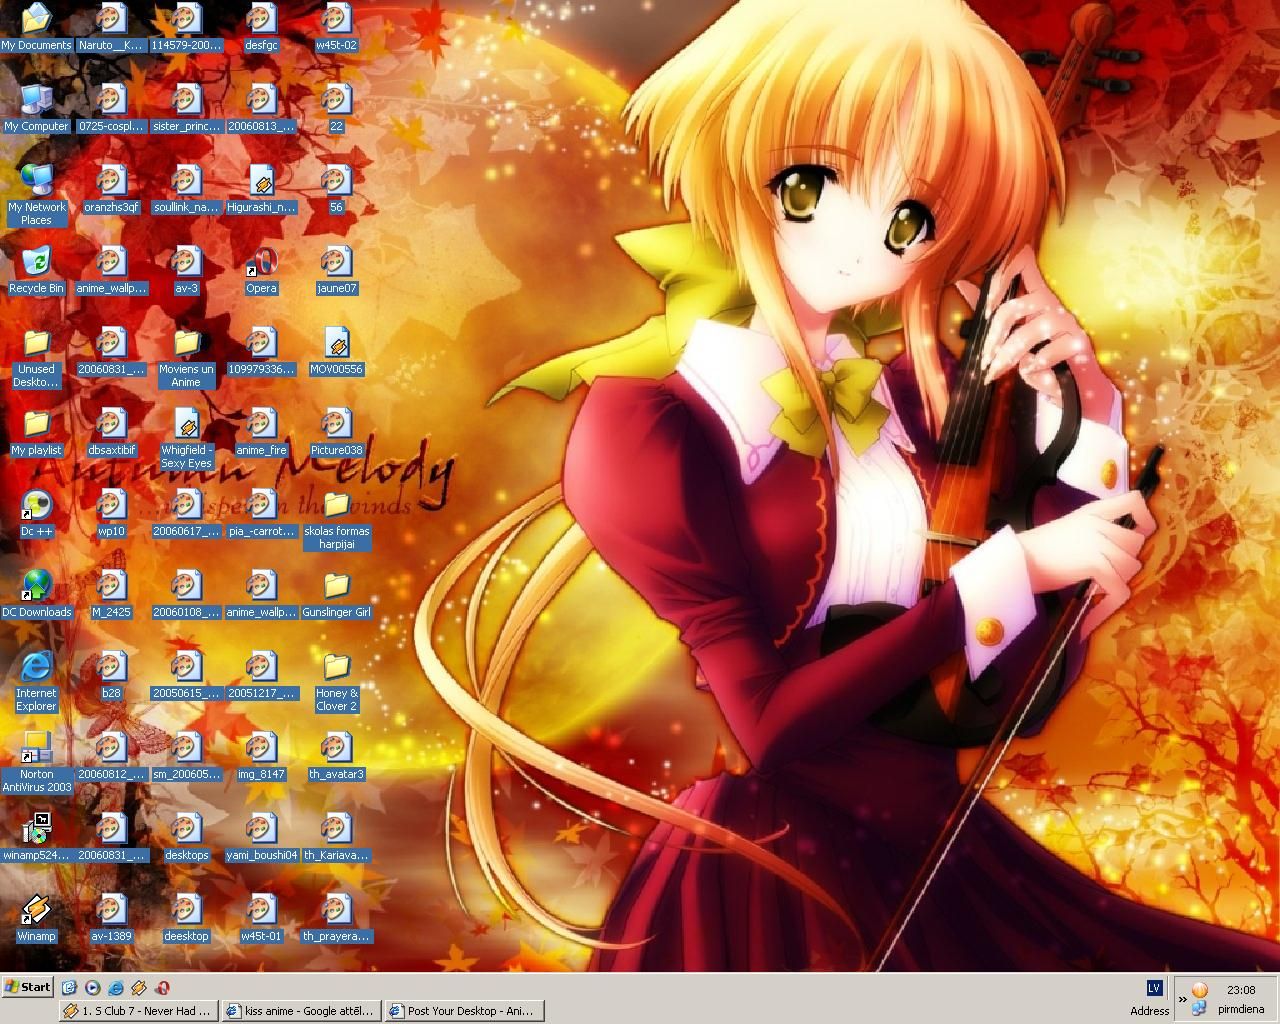Screen dimensions: 1280x1024
Task: Select the desfgc image file
Action: click(x=261, y=27)
